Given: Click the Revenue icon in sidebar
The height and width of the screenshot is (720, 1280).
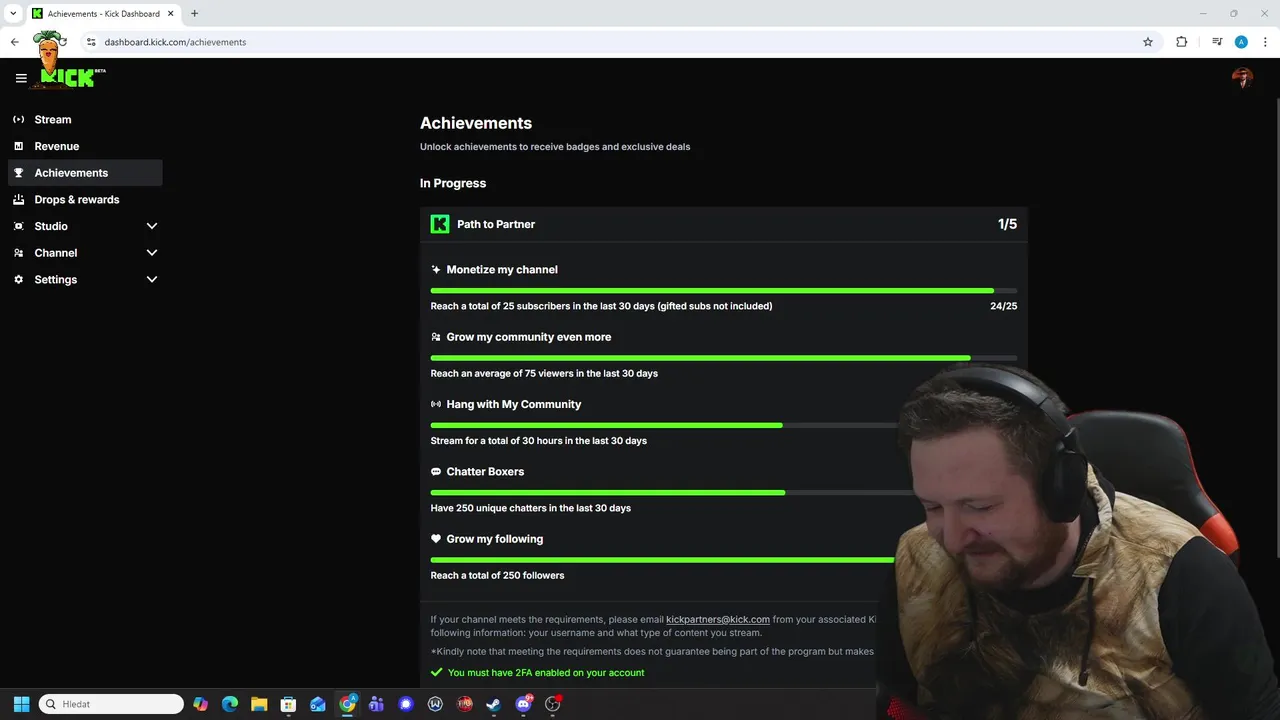Looking at the screenshot, I should [x=18, y=146].
